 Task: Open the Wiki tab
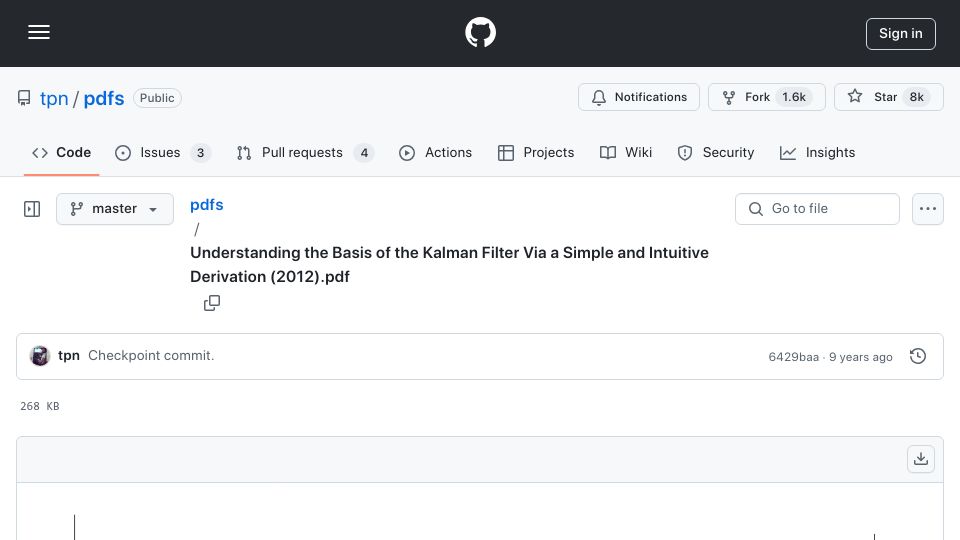(626, 152)
